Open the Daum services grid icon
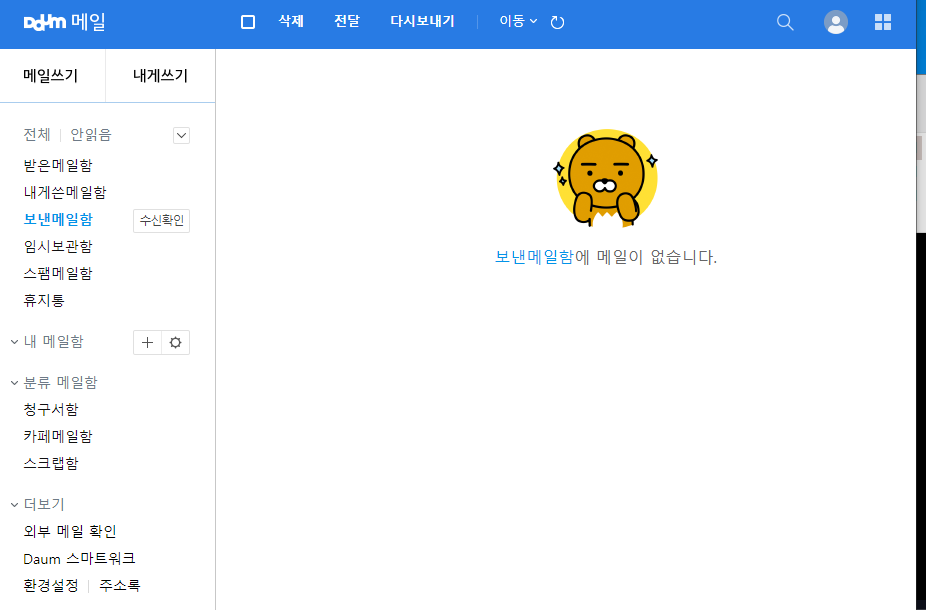926x610 pixels. coord(883,22)
